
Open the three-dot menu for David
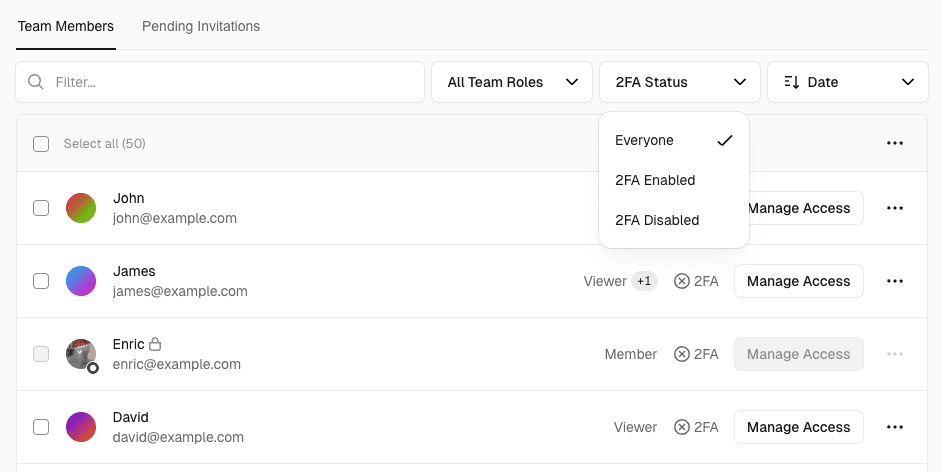point(895,427)
